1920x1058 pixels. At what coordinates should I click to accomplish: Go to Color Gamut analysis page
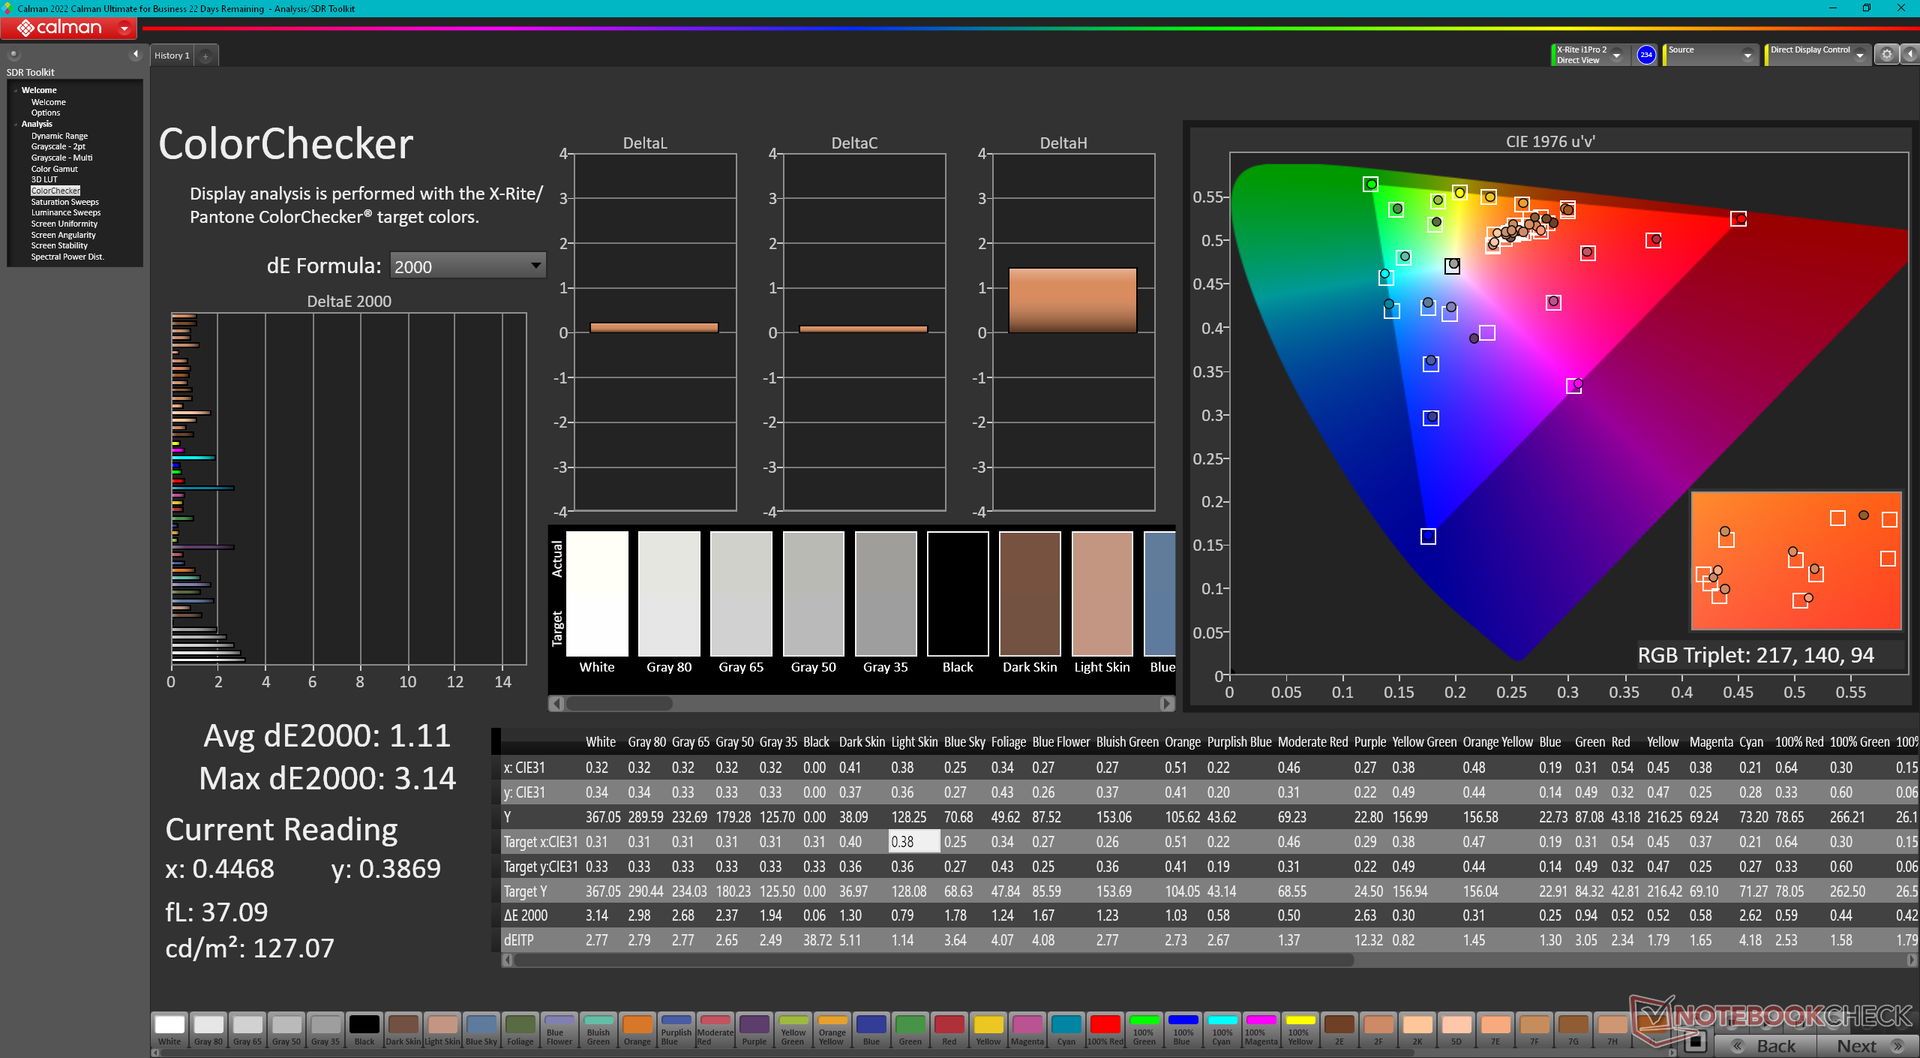(54, 169)
